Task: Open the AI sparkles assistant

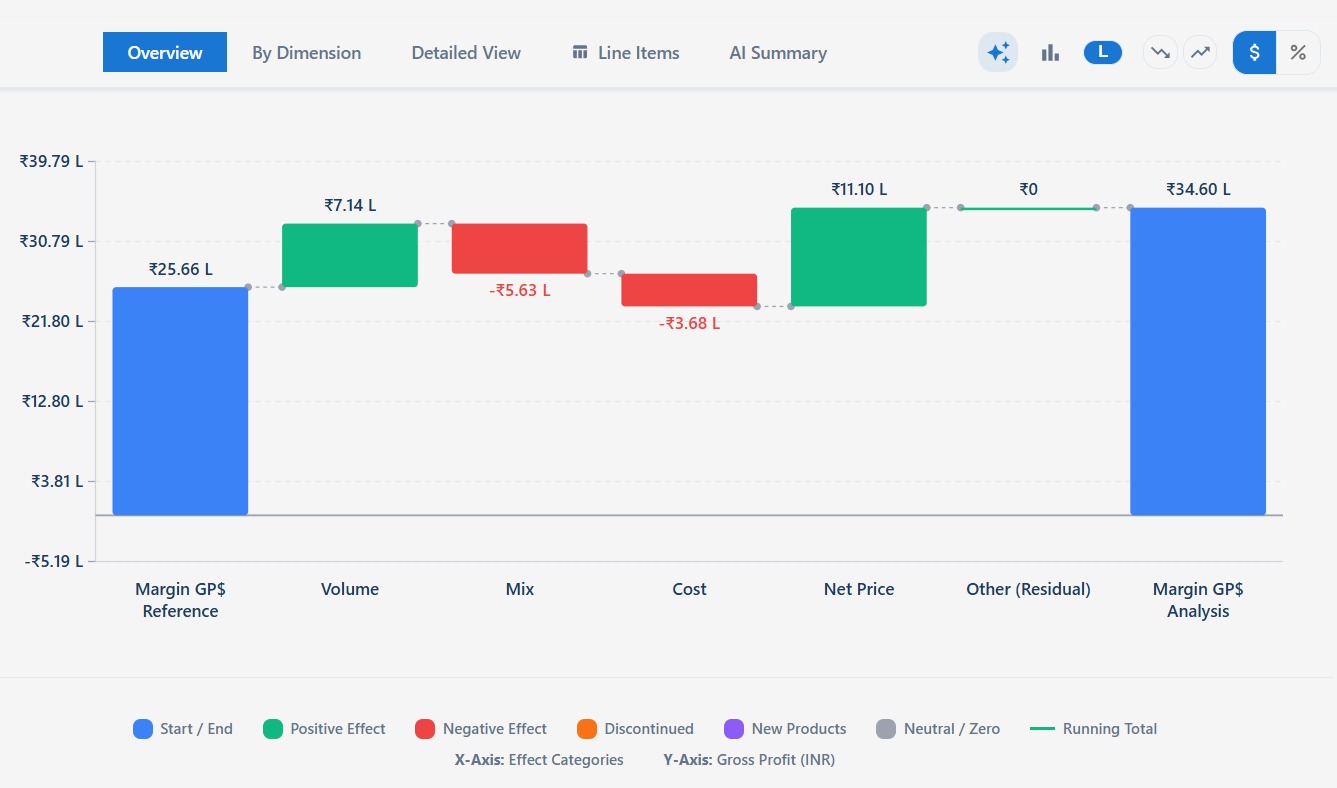Action: (x=997, y=52)
